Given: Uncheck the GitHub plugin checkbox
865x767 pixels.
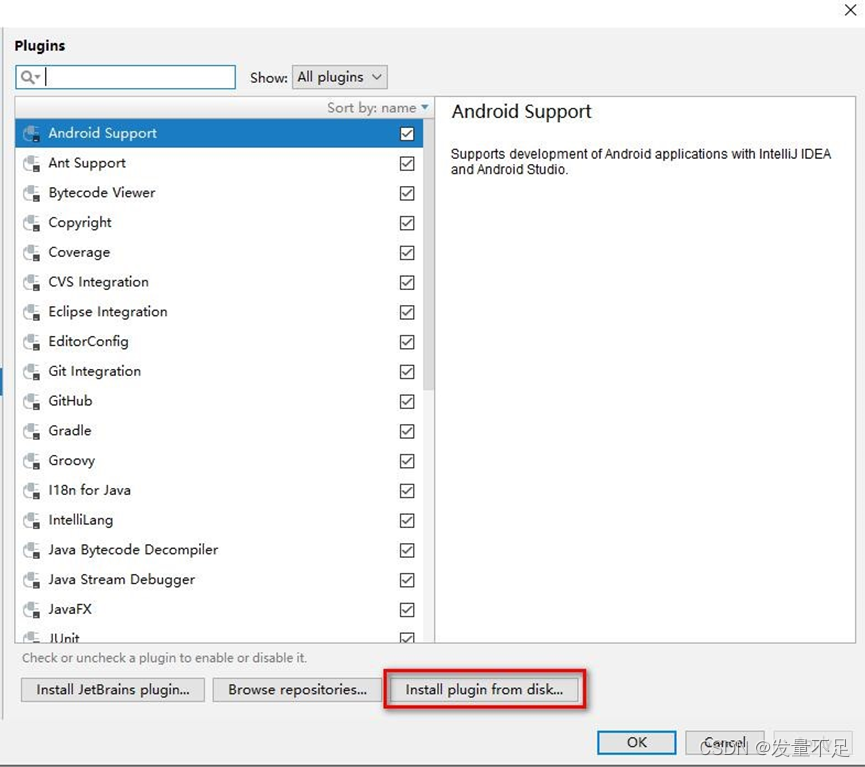Looking at the screenshot, I should pos(407,402).
